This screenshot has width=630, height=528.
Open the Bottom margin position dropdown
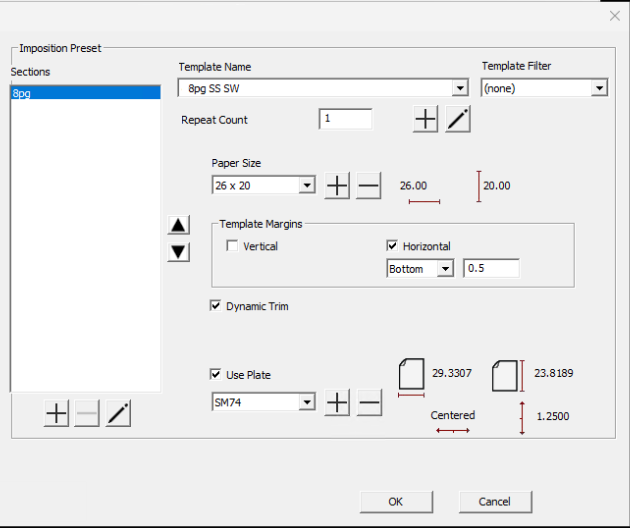point(445,268)
